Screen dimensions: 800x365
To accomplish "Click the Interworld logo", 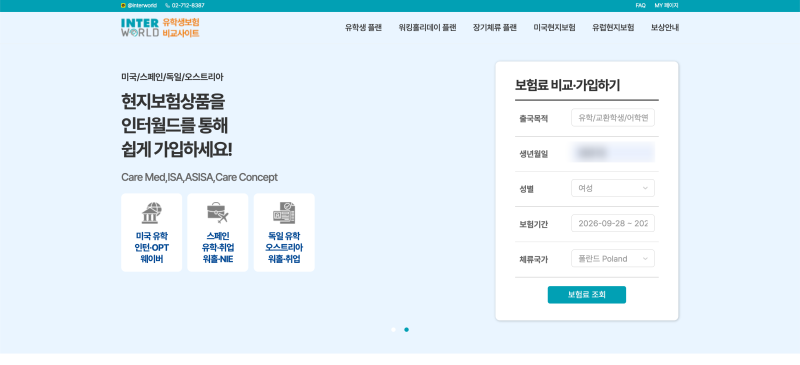I will (x=160, y=28).
